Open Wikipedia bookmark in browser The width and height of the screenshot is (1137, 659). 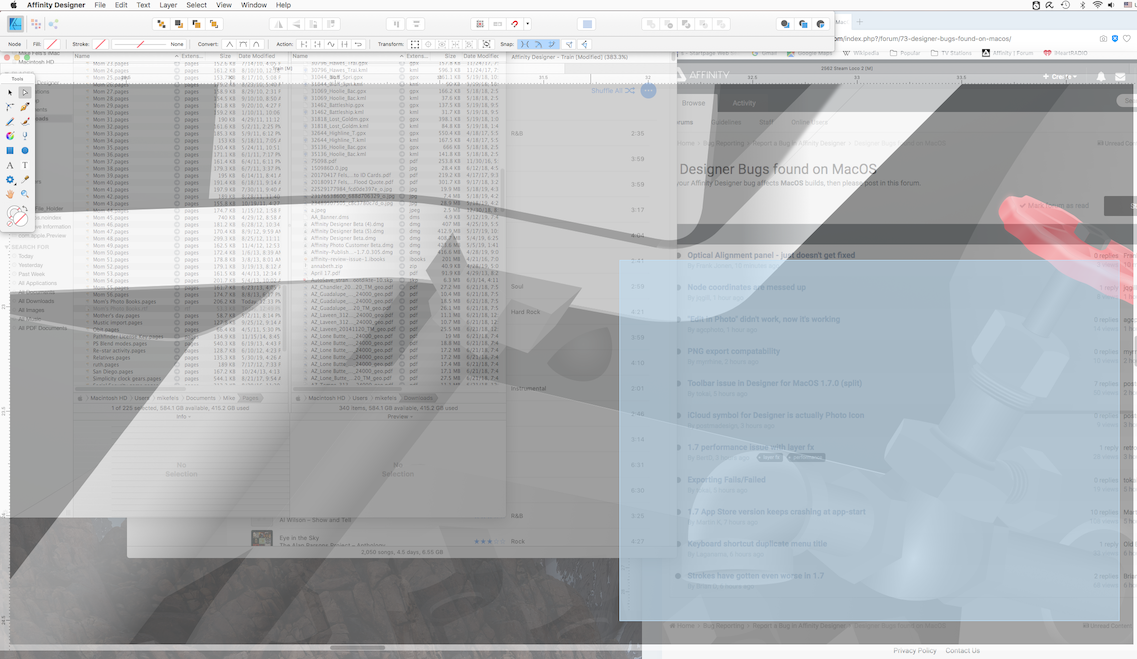pos(861,53)
